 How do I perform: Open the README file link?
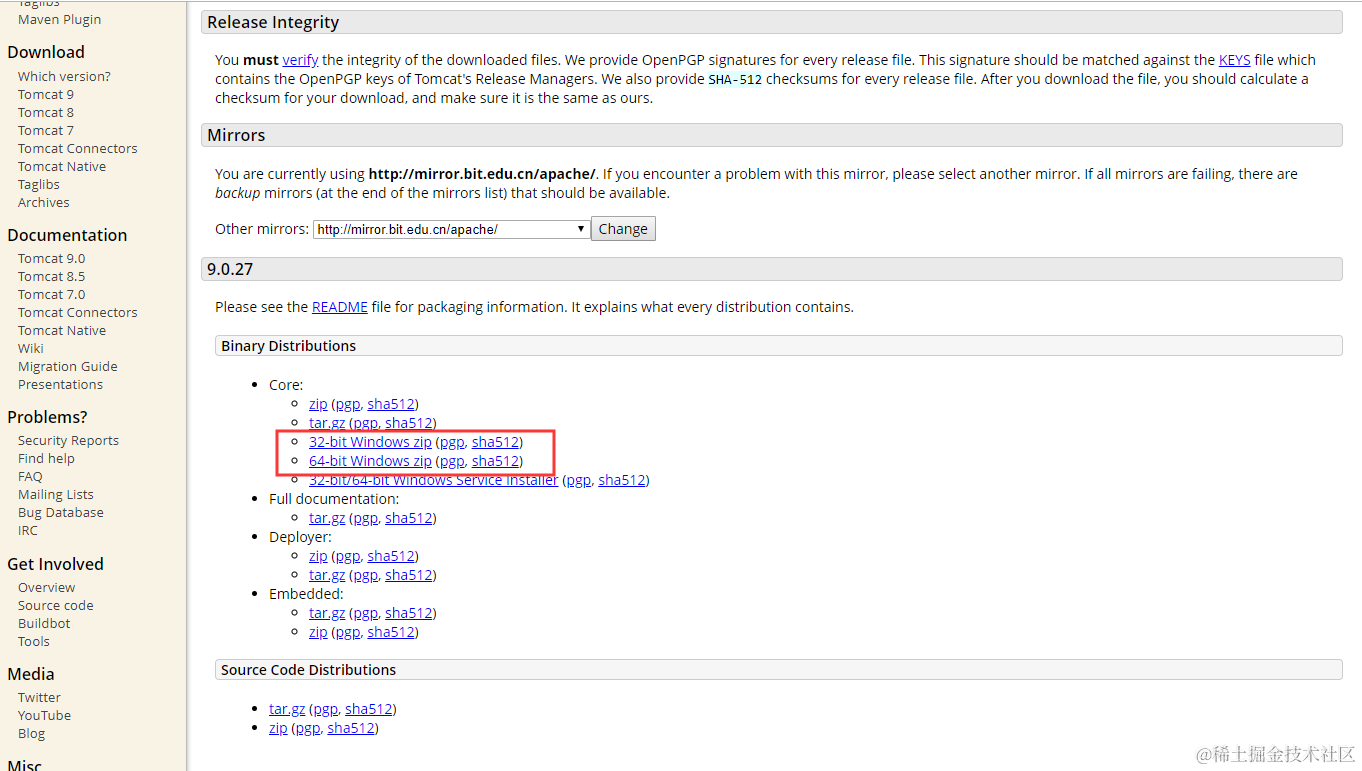(340, 307)
